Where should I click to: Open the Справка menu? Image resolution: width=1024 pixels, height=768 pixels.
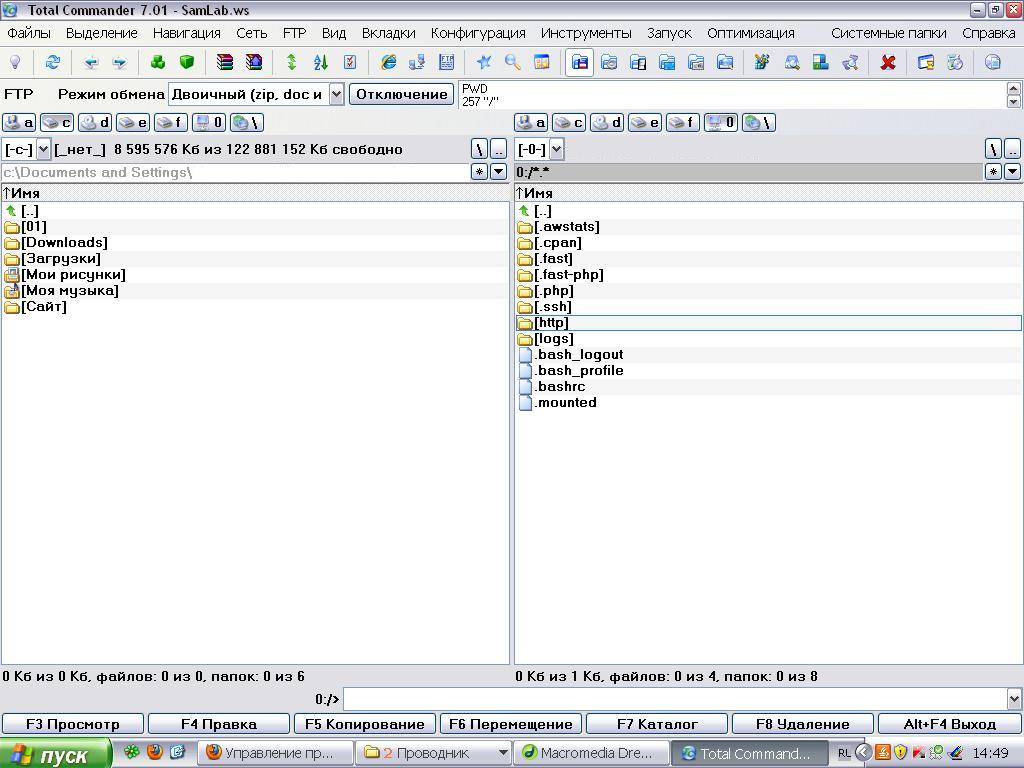click(x=988, y=33)
